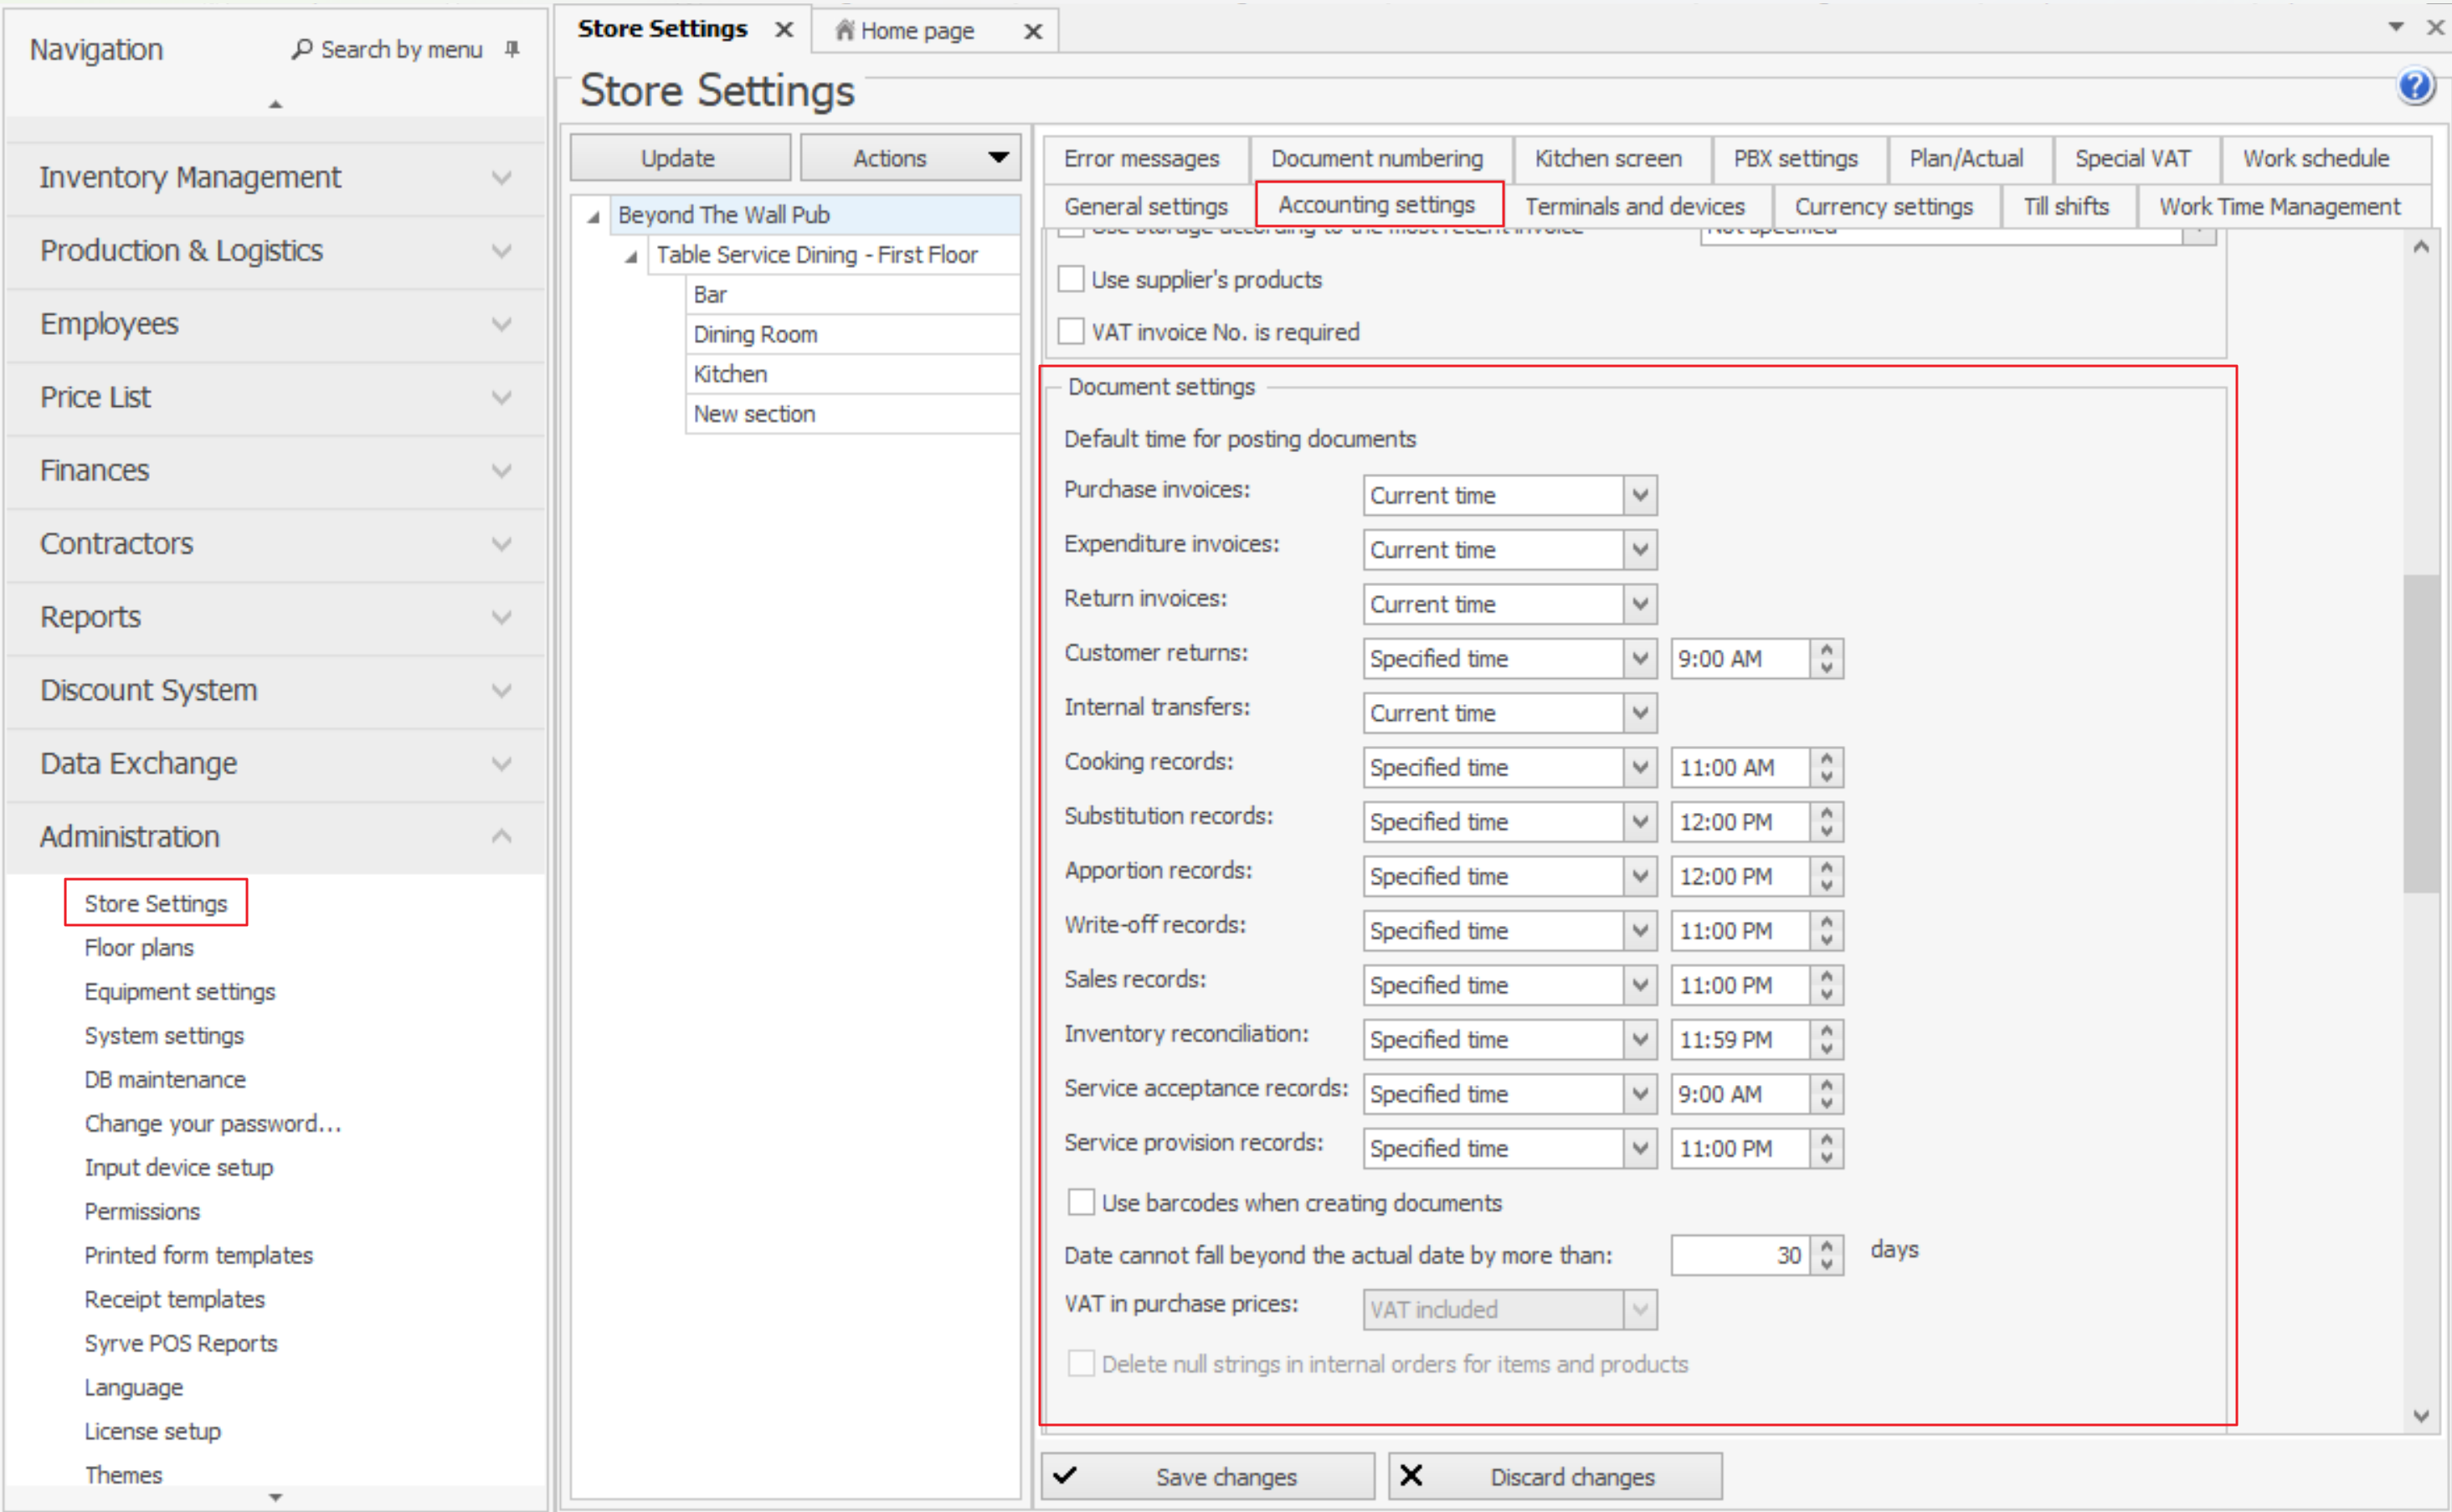Viewport: 2452px width, 1512px height.
Task: Click the Save changes button
Action: click(x=1207, y=1476)
